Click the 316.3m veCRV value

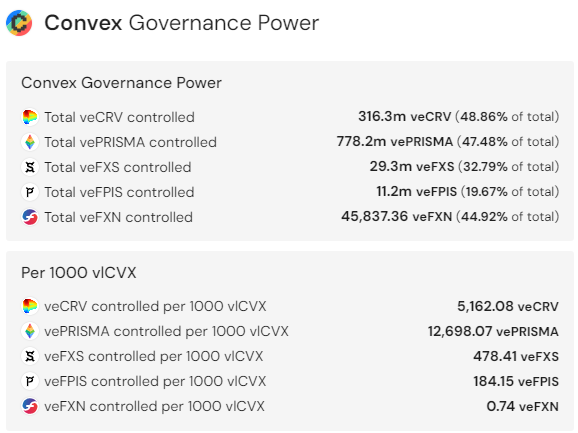[405, 117]
